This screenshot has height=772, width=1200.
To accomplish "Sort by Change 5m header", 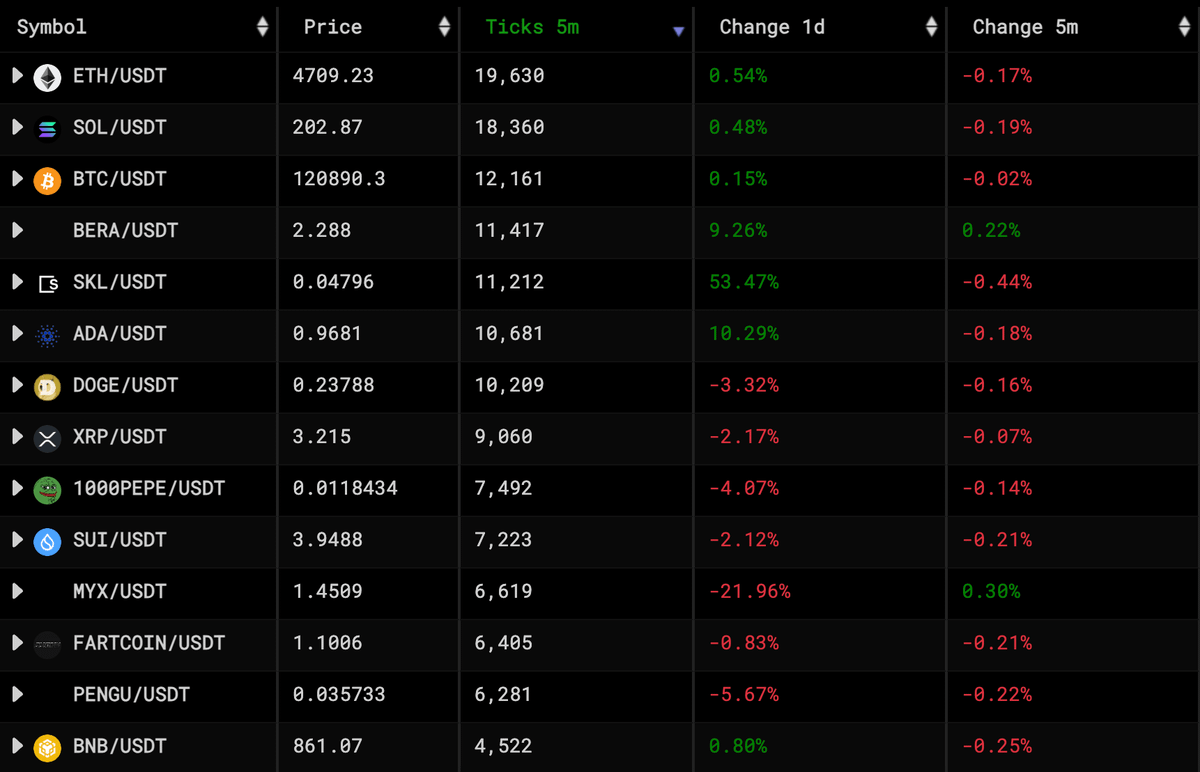I will tap(1185, 27).
